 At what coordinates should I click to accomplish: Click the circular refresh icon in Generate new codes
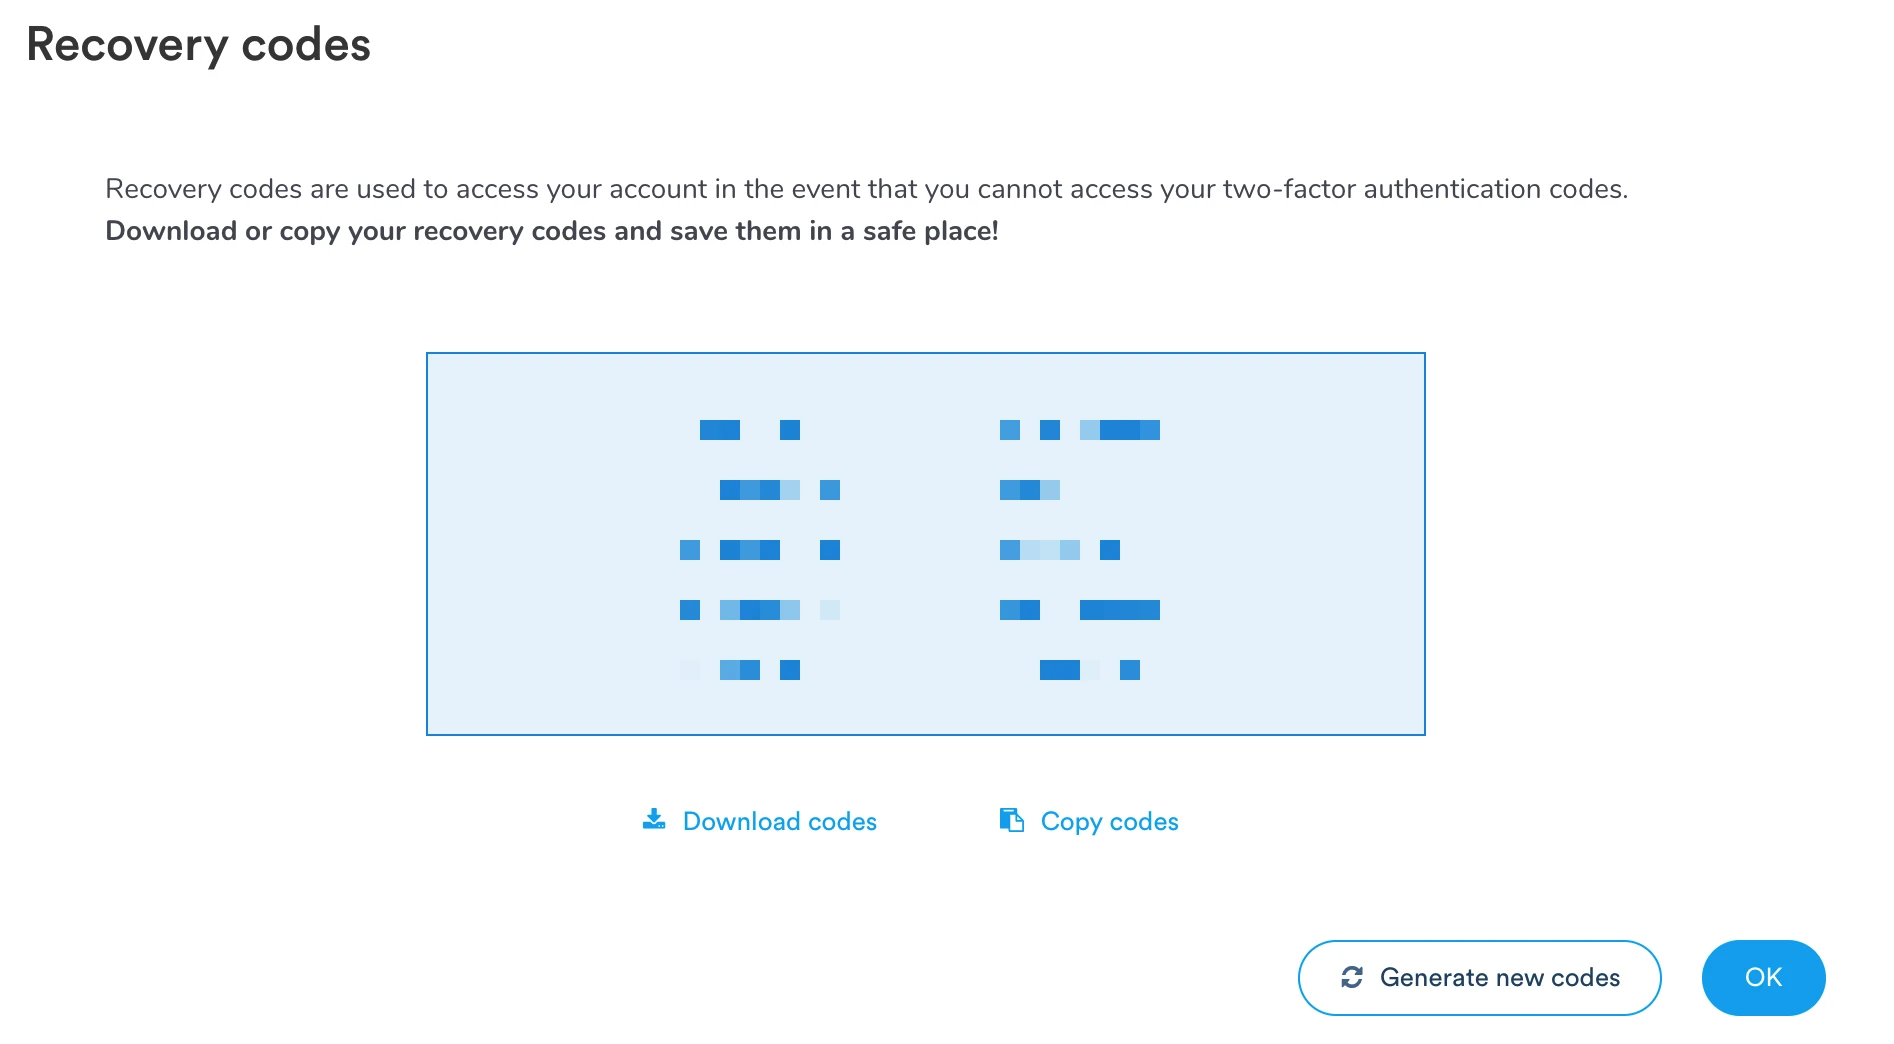[1353, 977]
